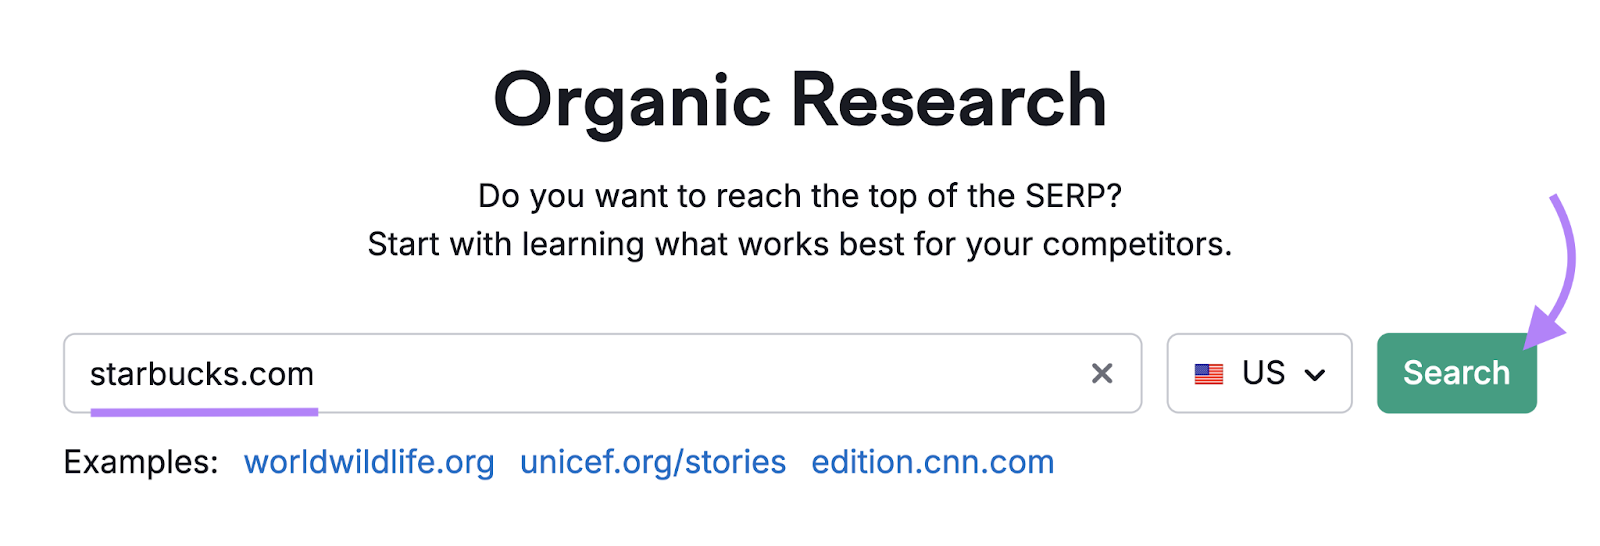The height and width of the screenshot is (546, 1600).
Task: Click the word competitors in subtitle
Action: coord(1136,244)
